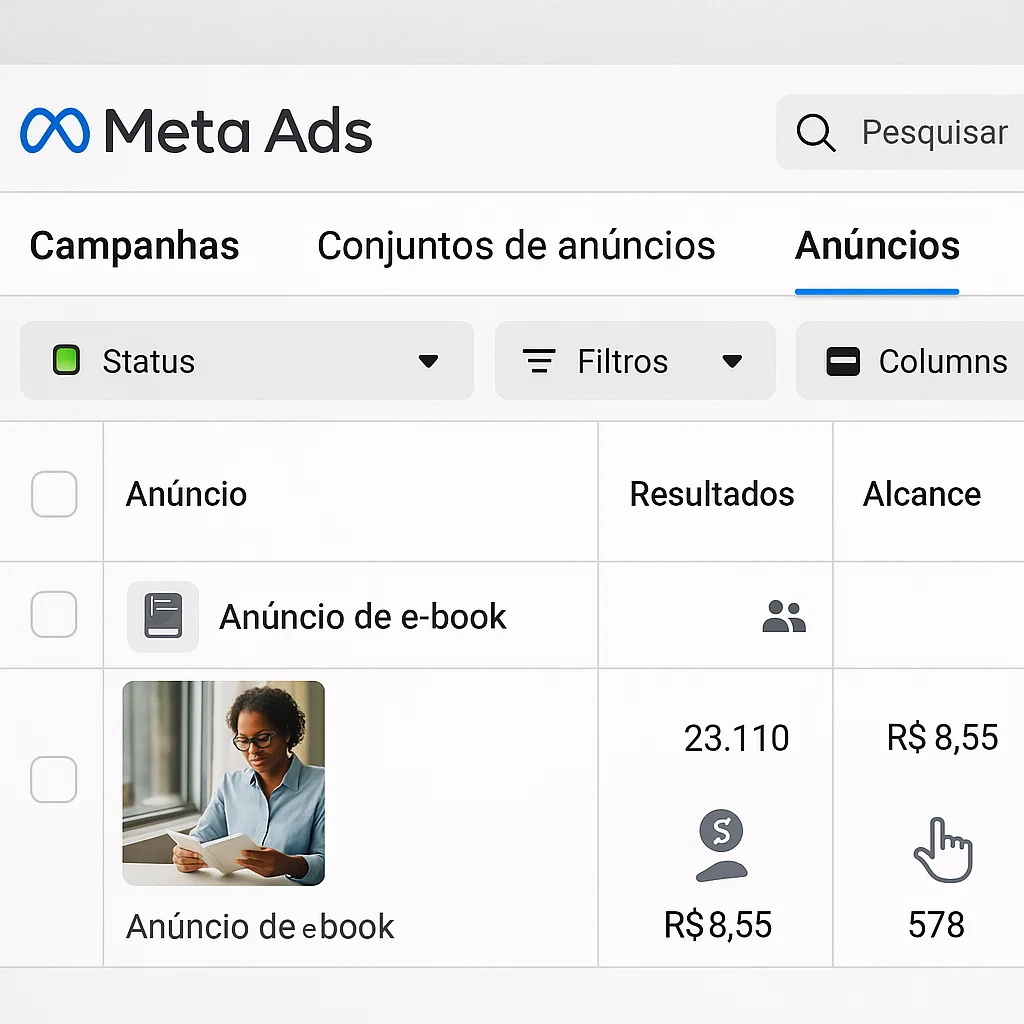Click the pointing hand clicks icon

pos(942,850)
